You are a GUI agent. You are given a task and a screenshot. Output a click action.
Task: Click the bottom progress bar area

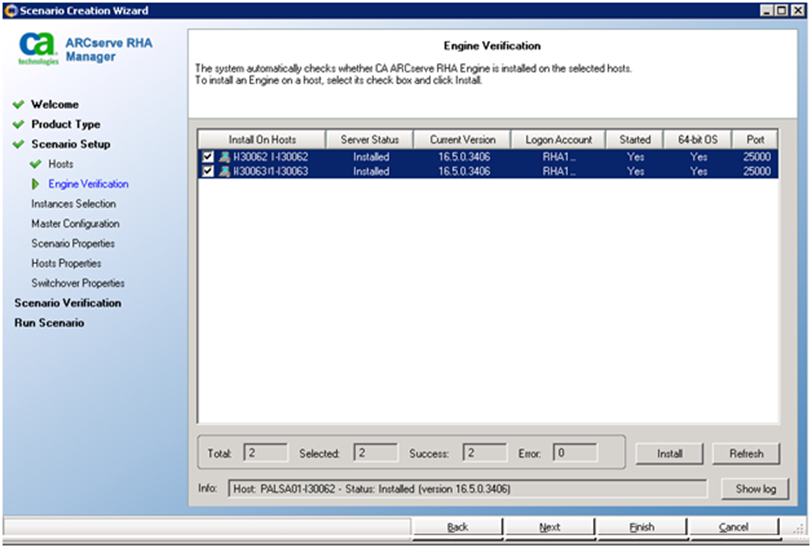click(207, 527)
